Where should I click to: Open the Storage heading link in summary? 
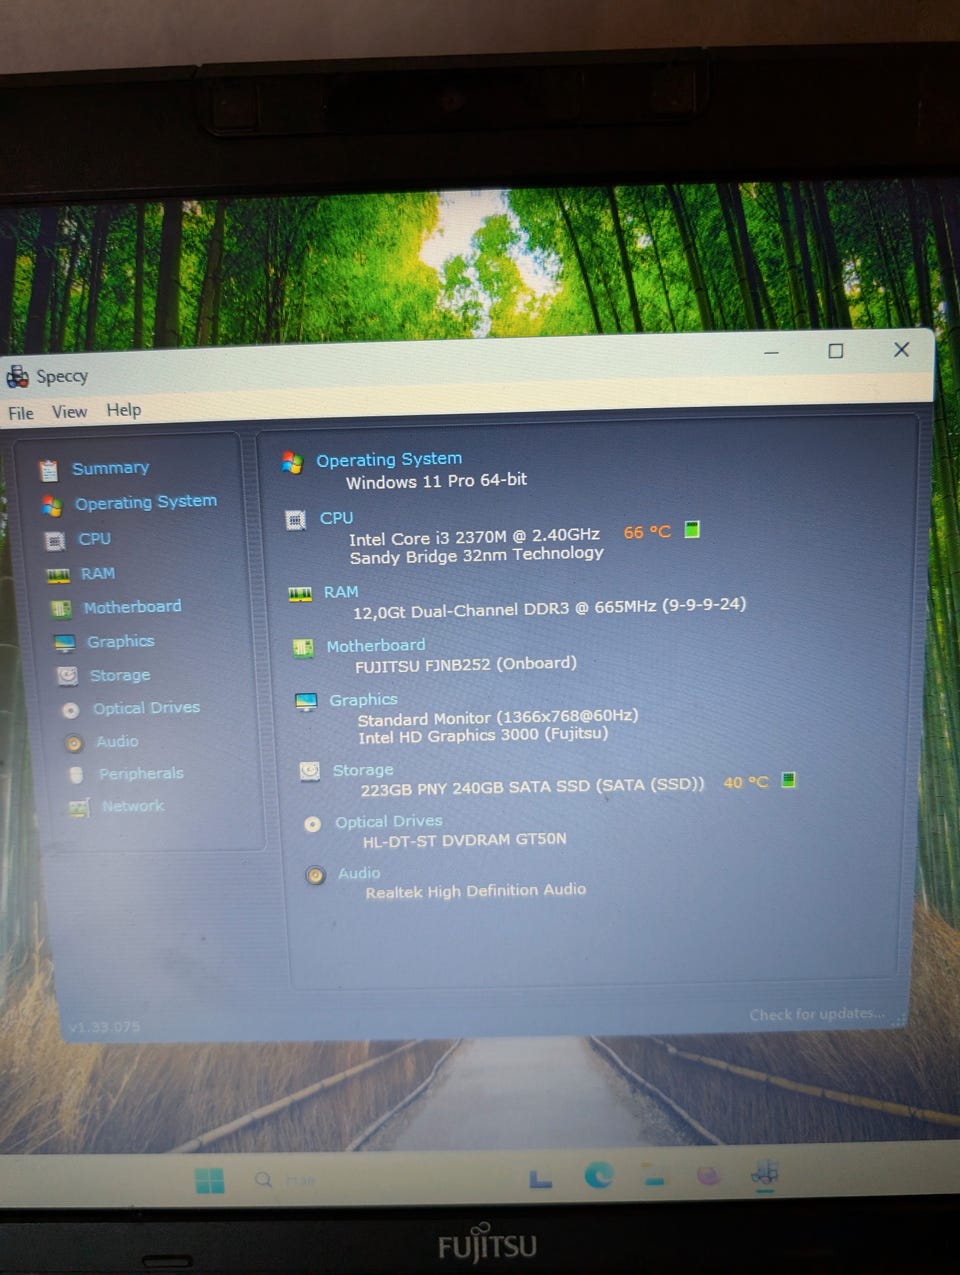[x=363, y=770]
